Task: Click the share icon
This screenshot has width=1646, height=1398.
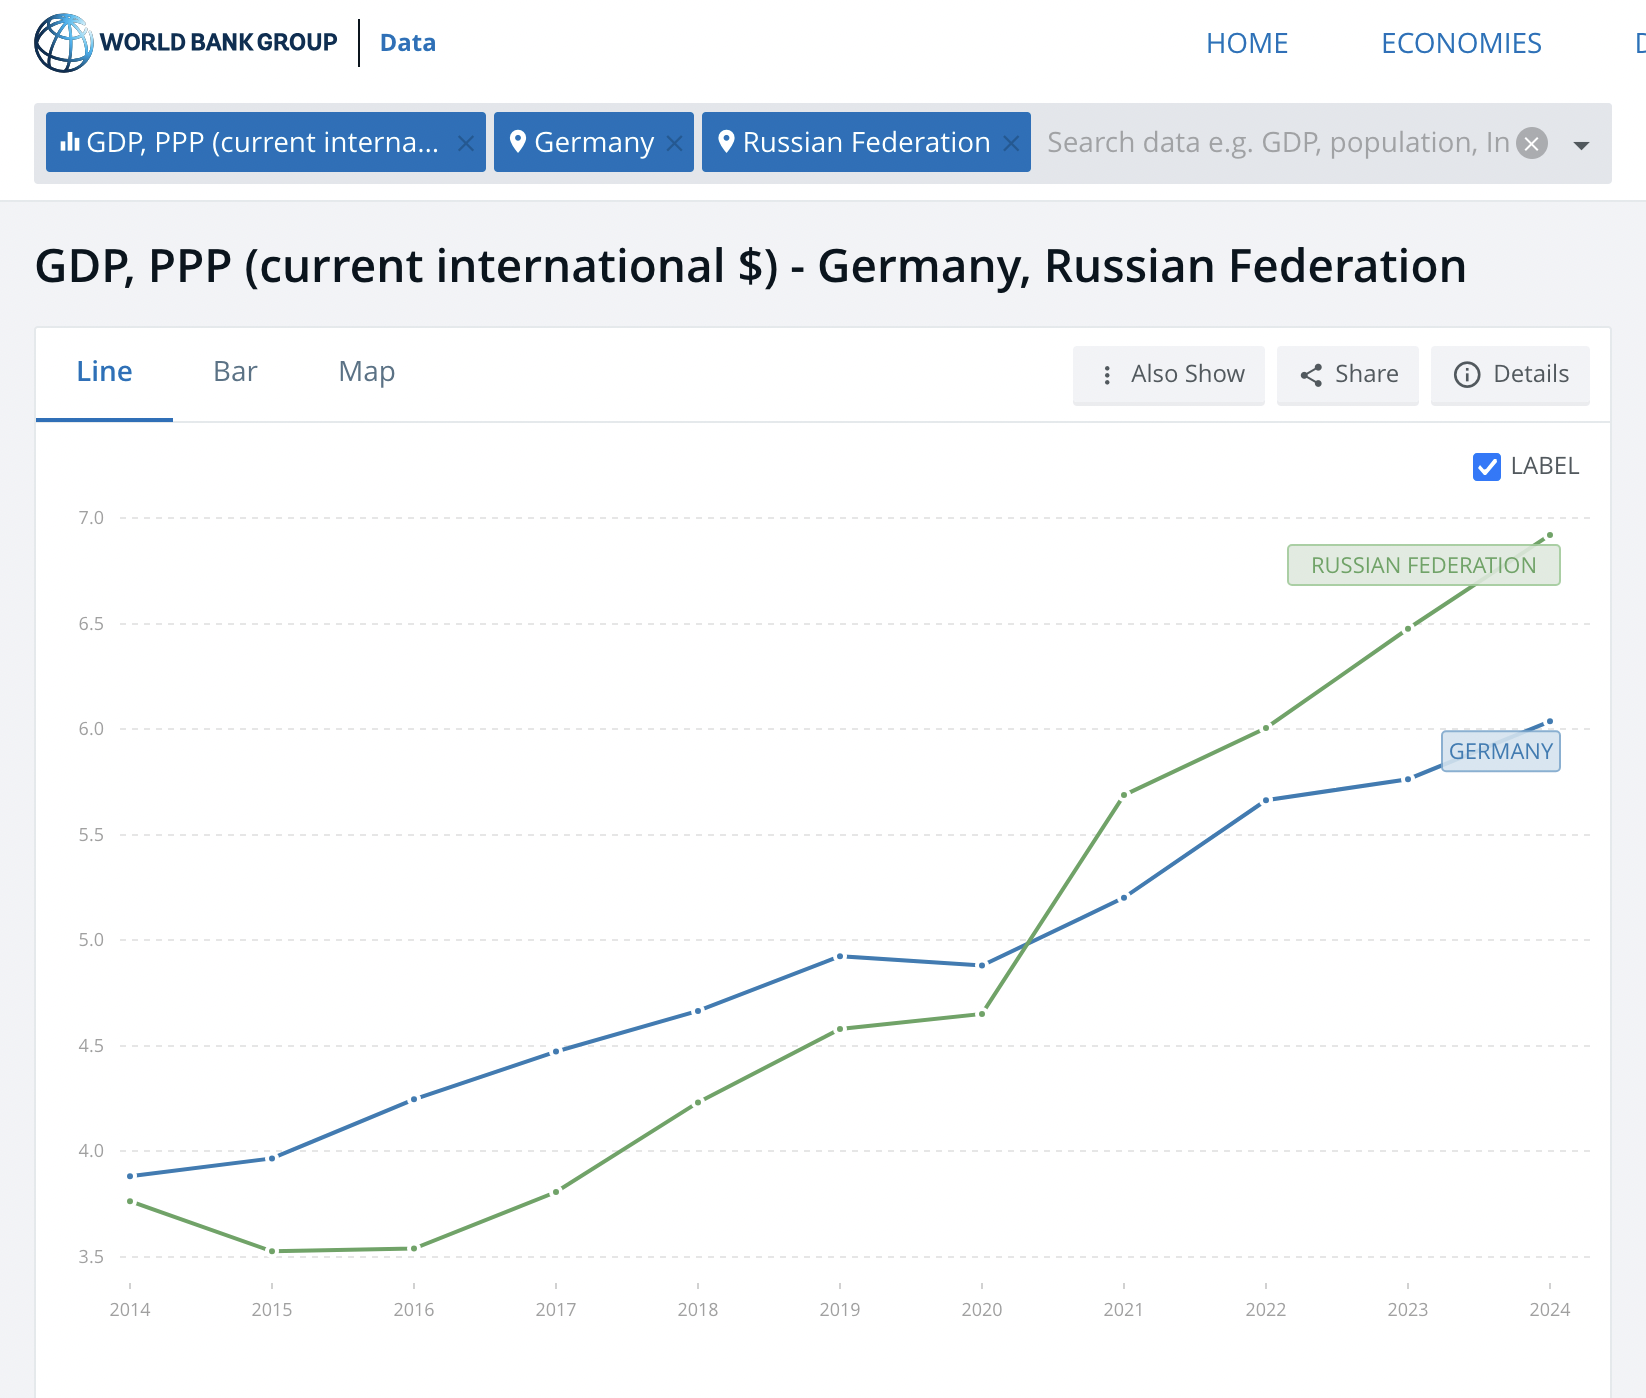Action: click(1311, 375)
